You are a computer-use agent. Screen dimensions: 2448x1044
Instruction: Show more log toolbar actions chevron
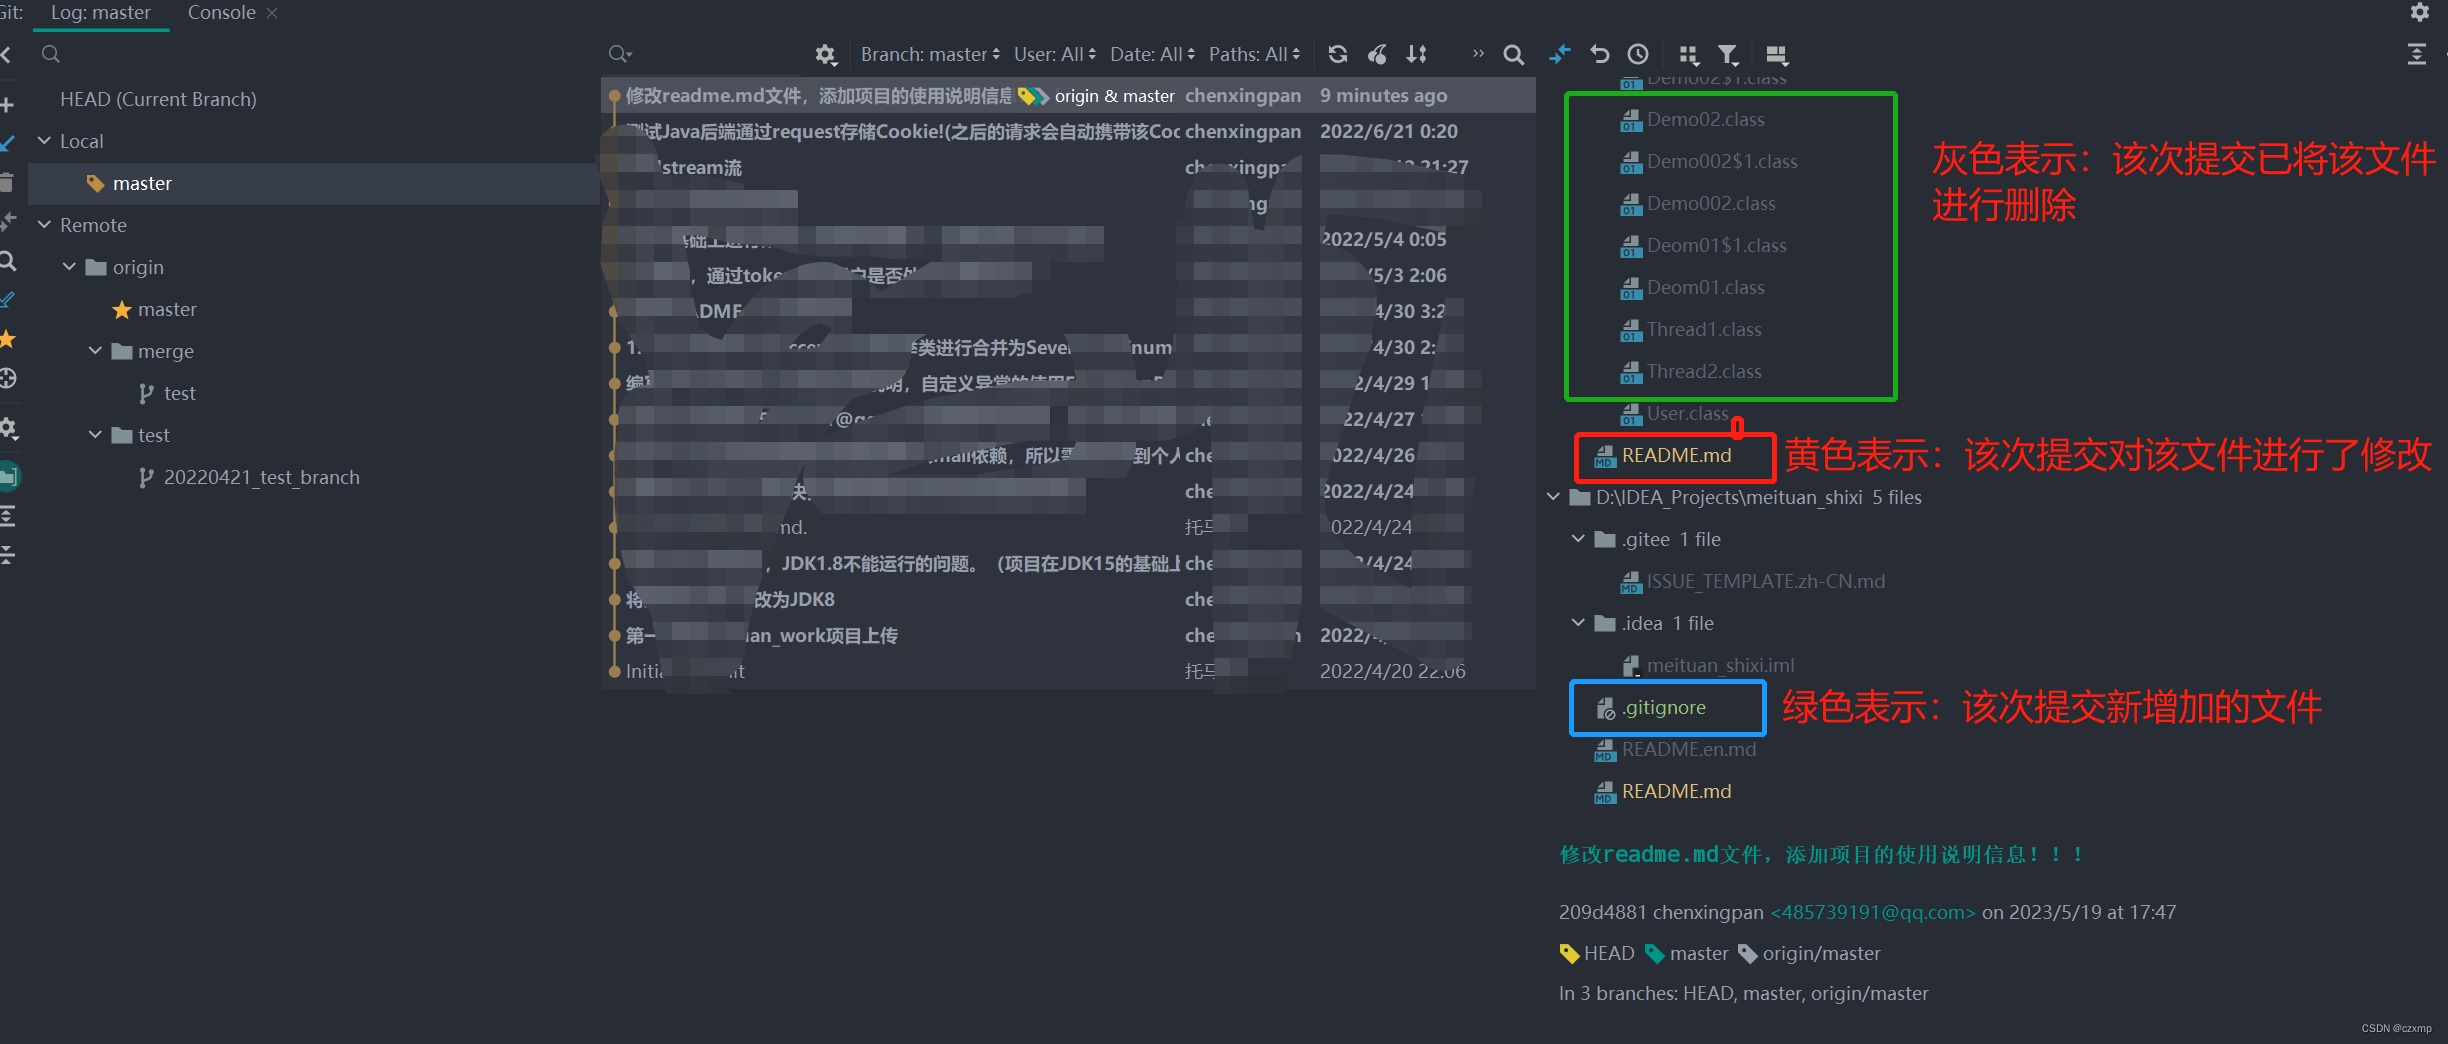(x=1478, y=54)
